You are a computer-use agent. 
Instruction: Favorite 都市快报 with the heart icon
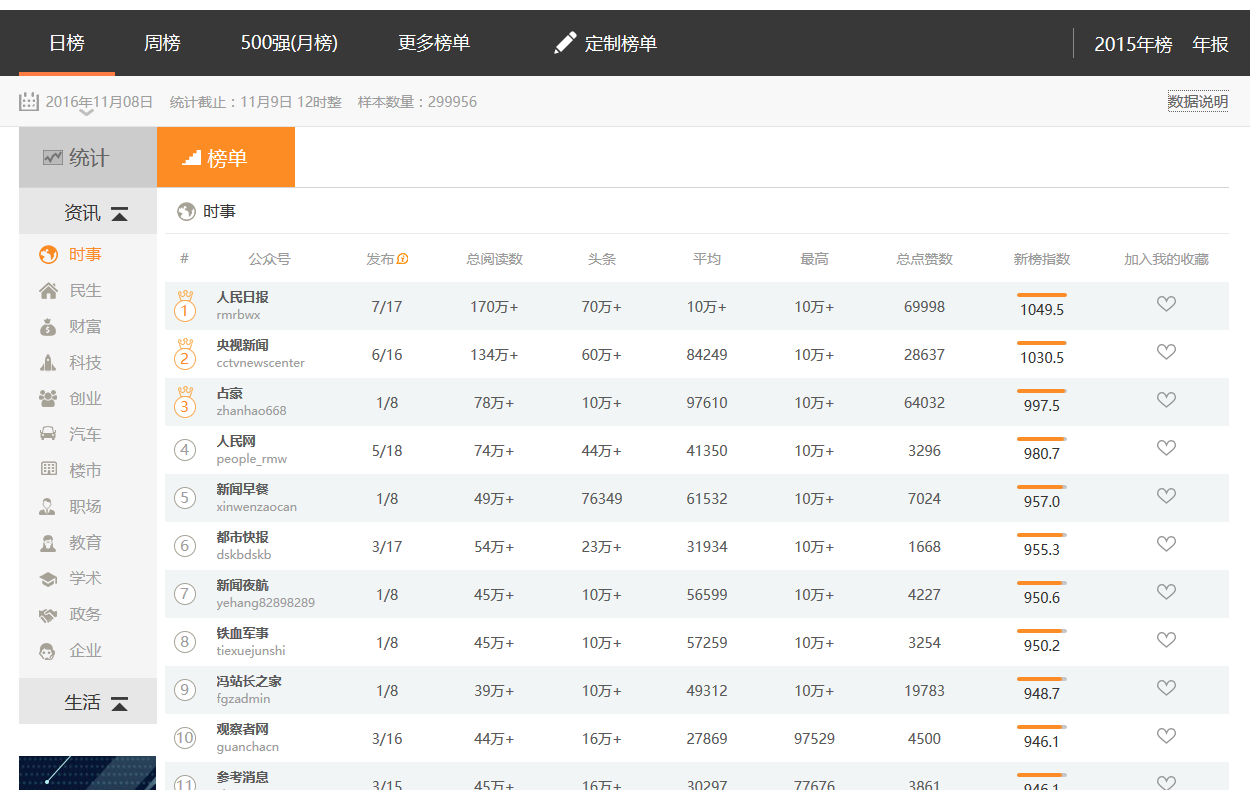(x=1166, y=544)
